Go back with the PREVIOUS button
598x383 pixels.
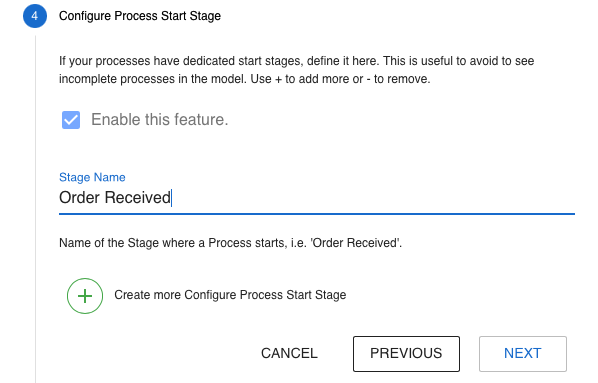(406, 354)
